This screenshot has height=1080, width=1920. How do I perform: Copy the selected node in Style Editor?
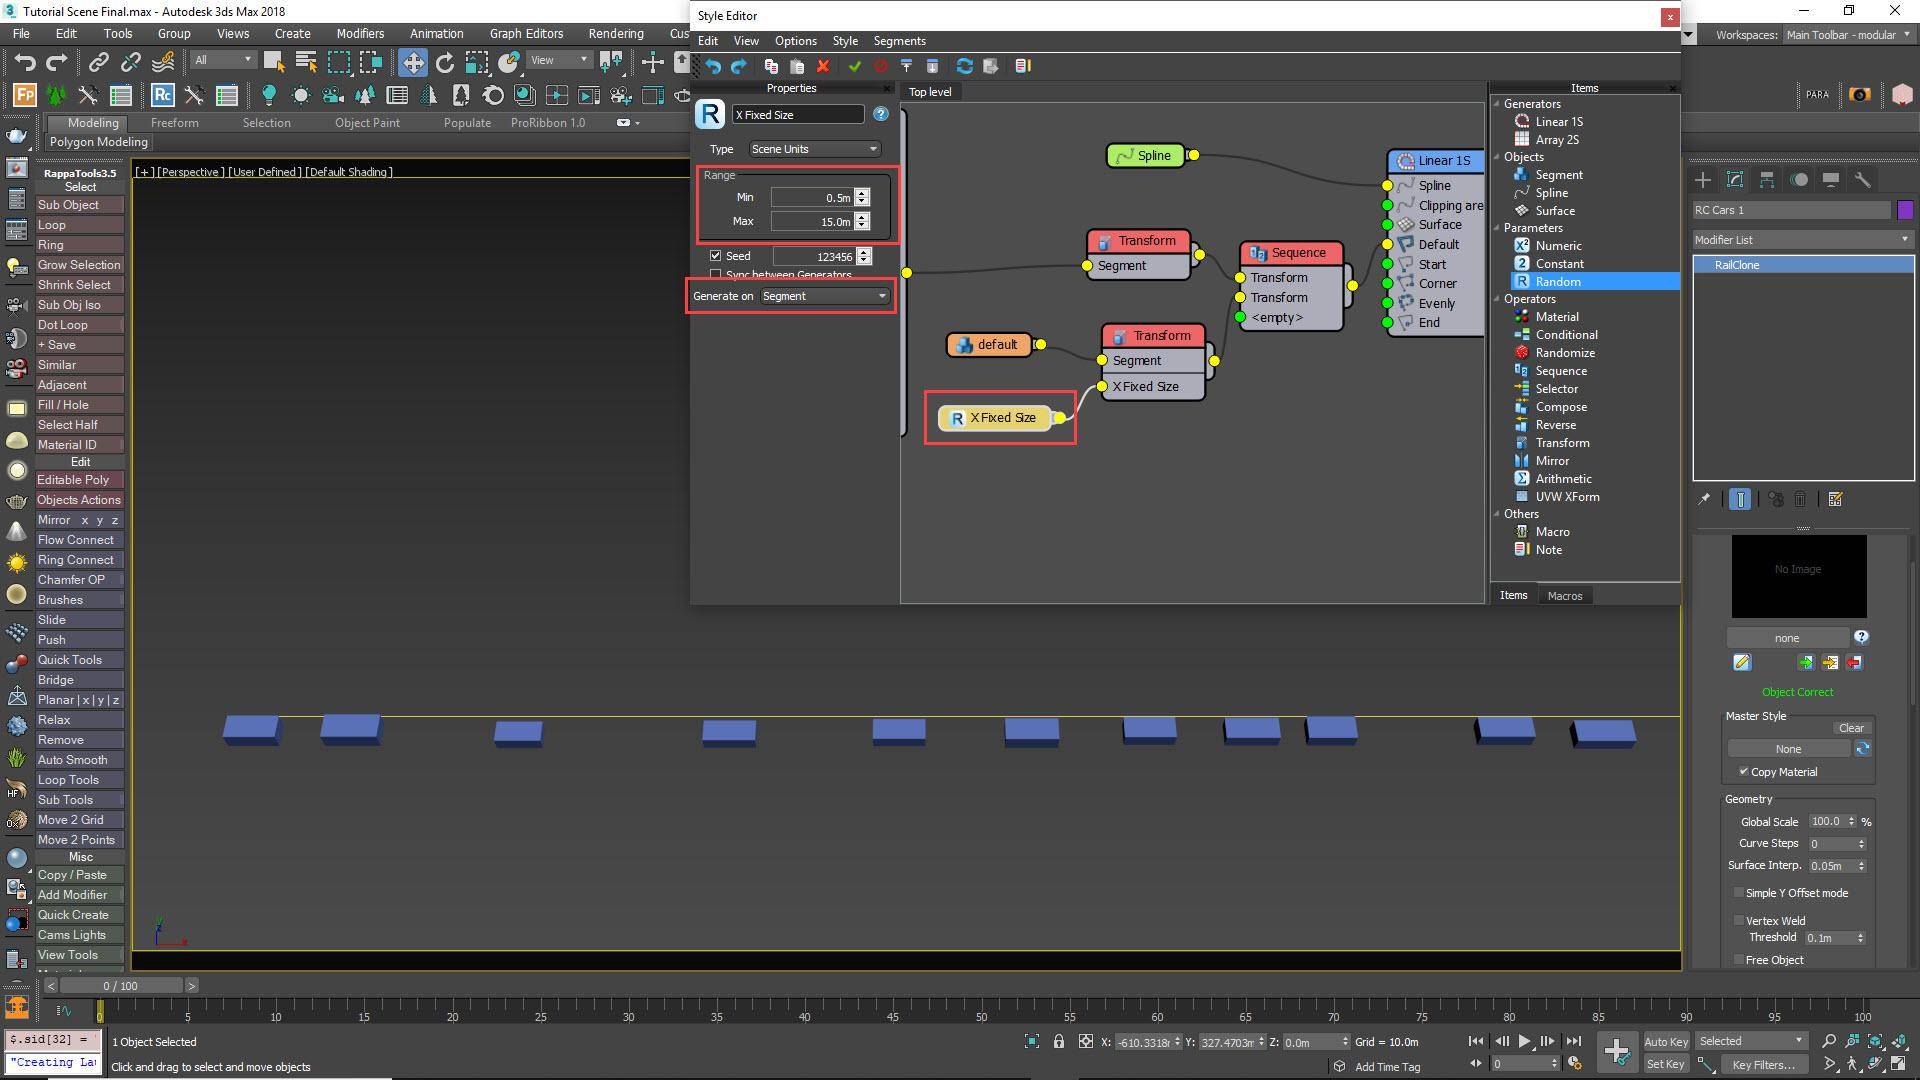(770, 66)
